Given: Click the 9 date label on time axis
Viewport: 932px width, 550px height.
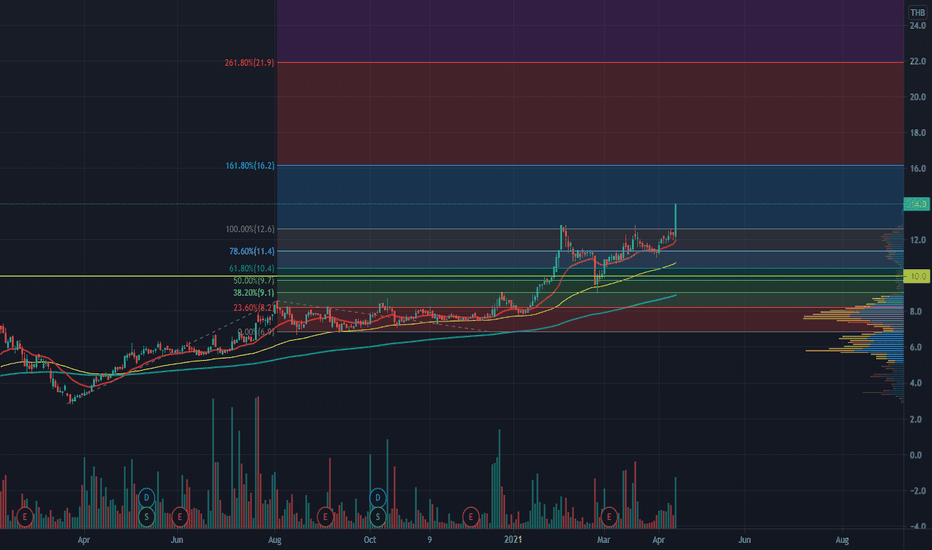Looking at the screenshot, I should (429, 540).
